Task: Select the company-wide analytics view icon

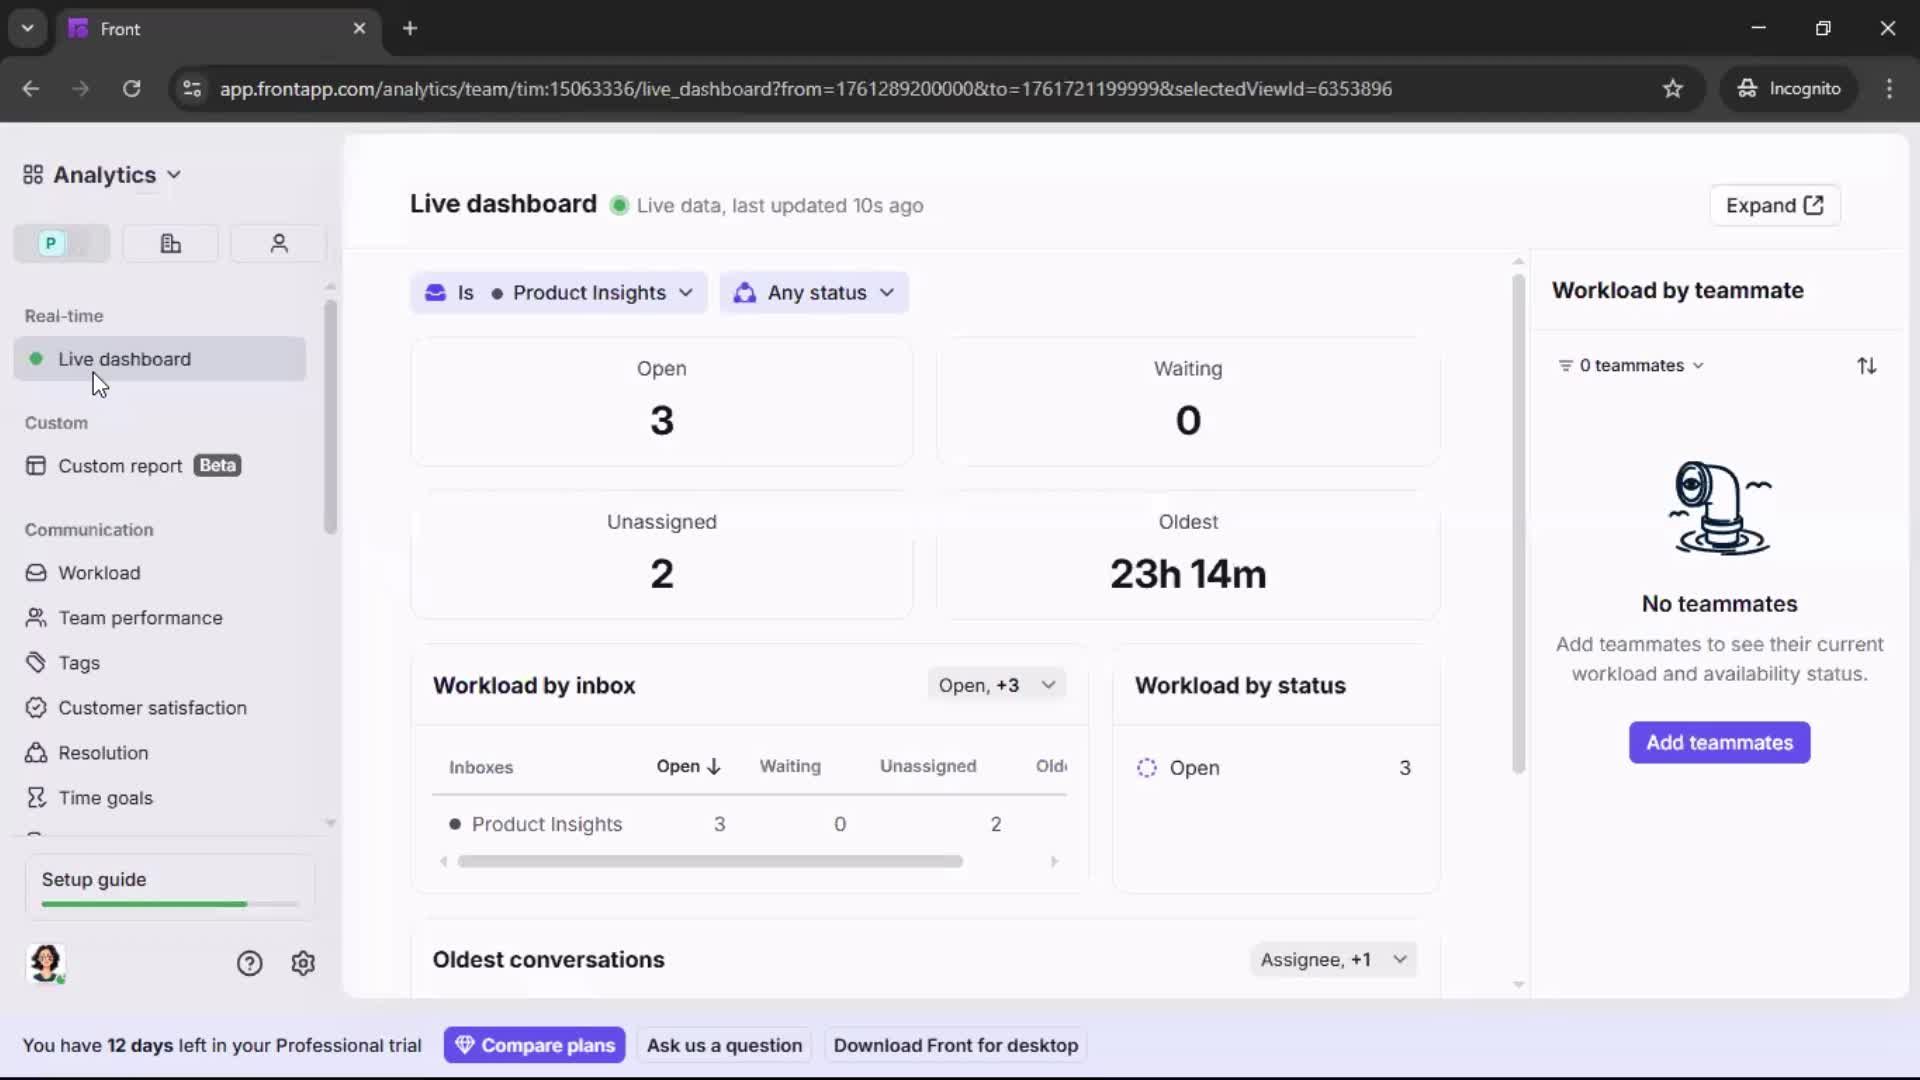Action: pyautogui.click(x=170, y=243)
